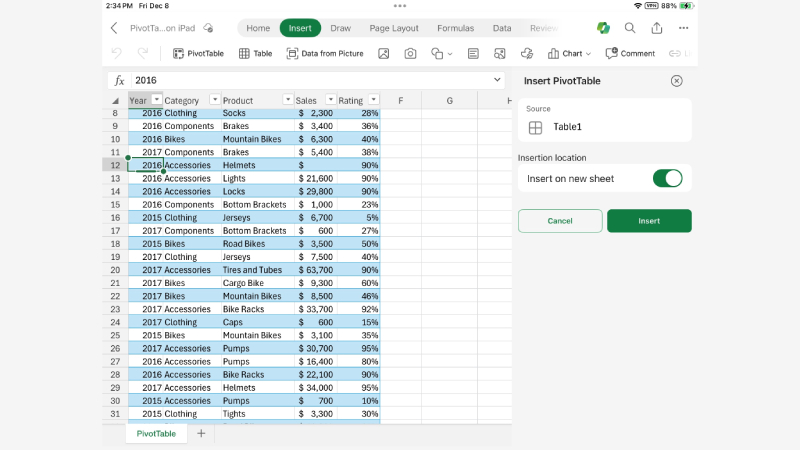Open the search magnifier
Image resolution: width=800 pixels, height=450 pixels.
[630, 28]
